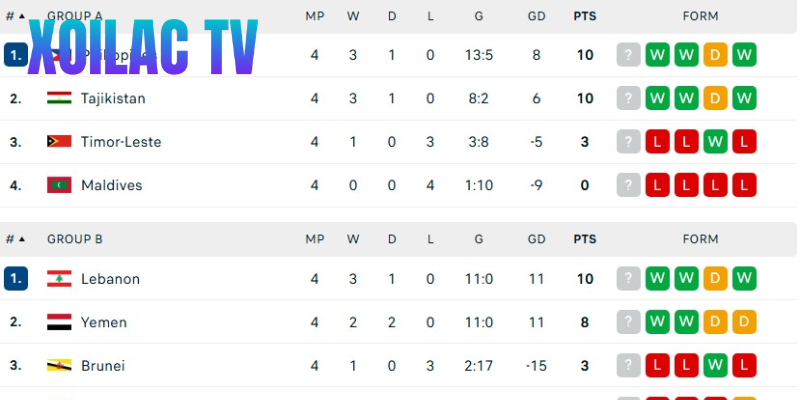The height and width of the screenshot is (400, 800).
Task: Click the Timor-Leste flag icon
Action: click(59, 142)
